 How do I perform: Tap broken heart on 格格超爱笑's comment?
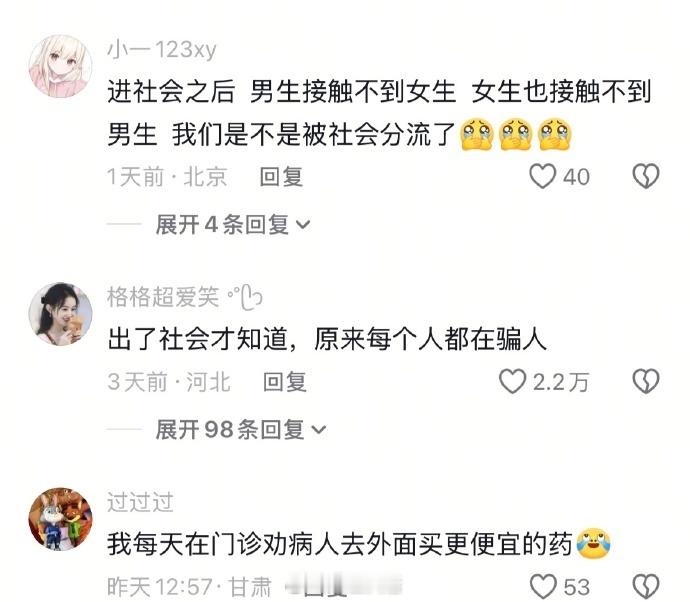coord(646,381)
